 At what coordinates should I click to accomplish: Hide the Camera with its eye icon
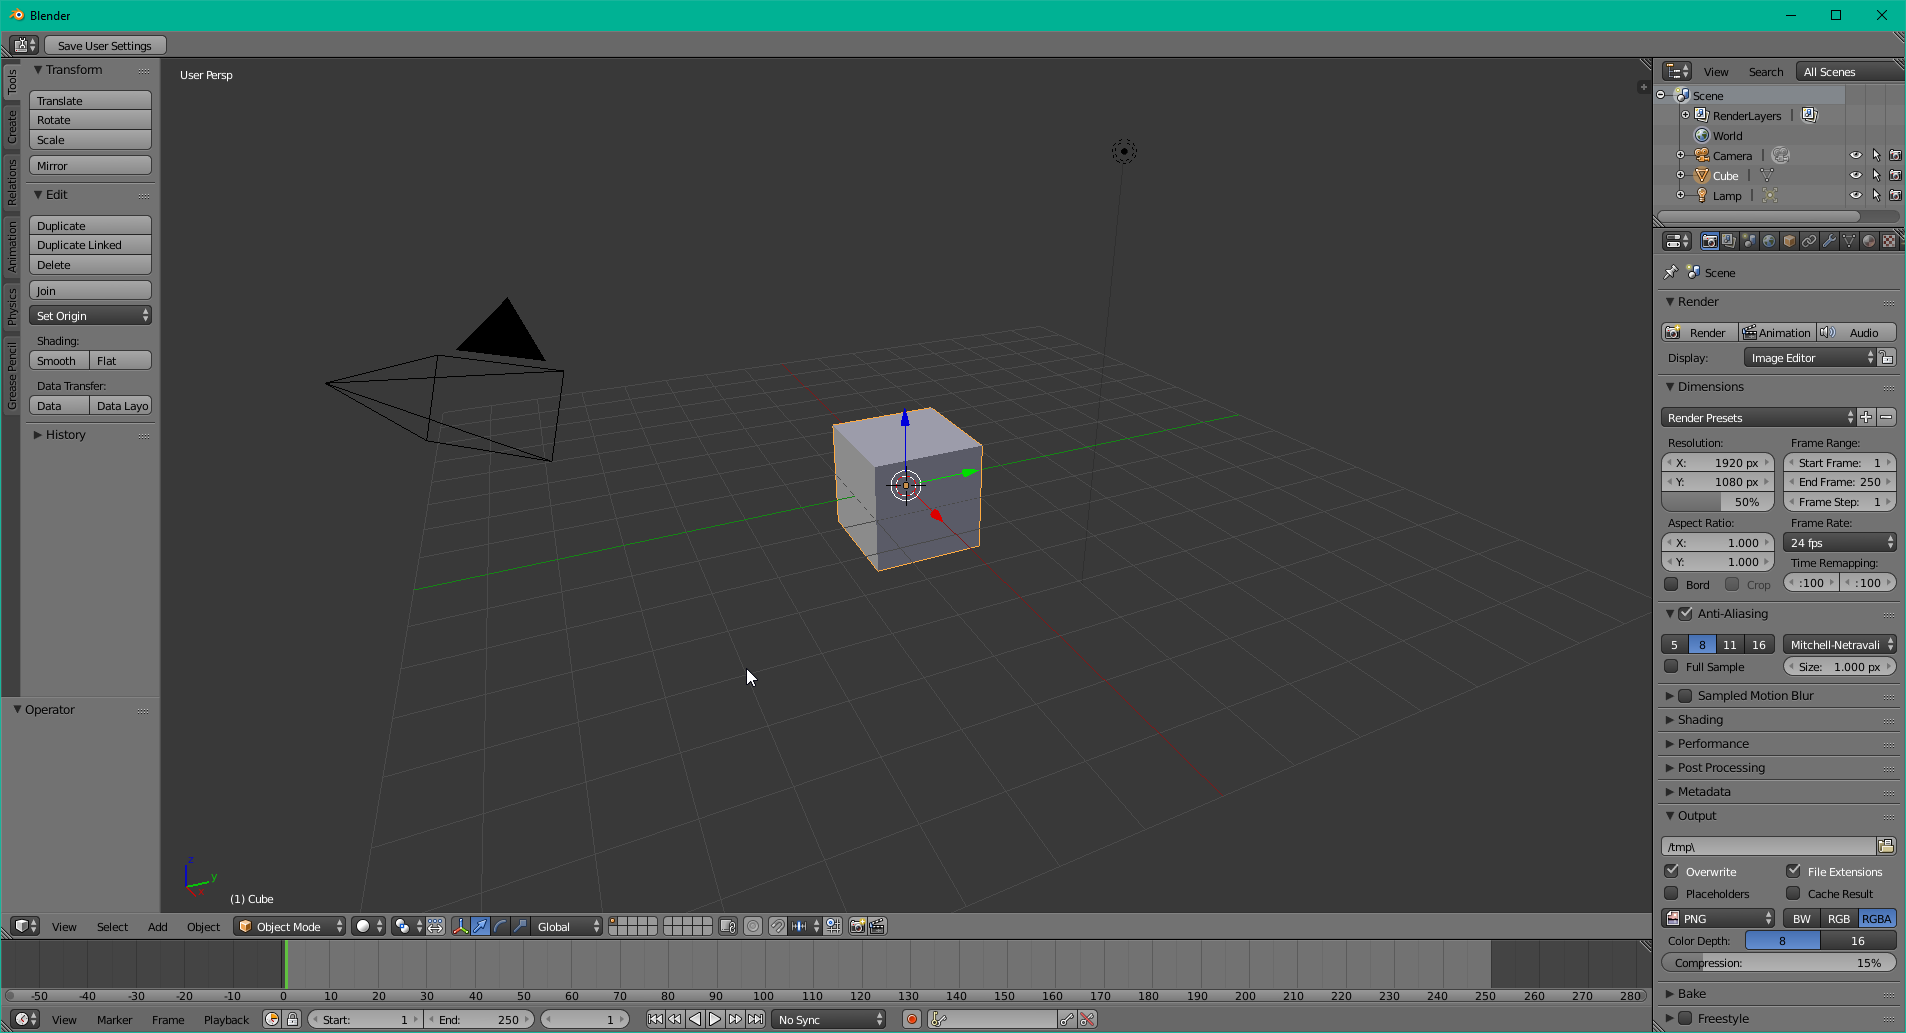pyautogui.click(x=1856, y=155)
